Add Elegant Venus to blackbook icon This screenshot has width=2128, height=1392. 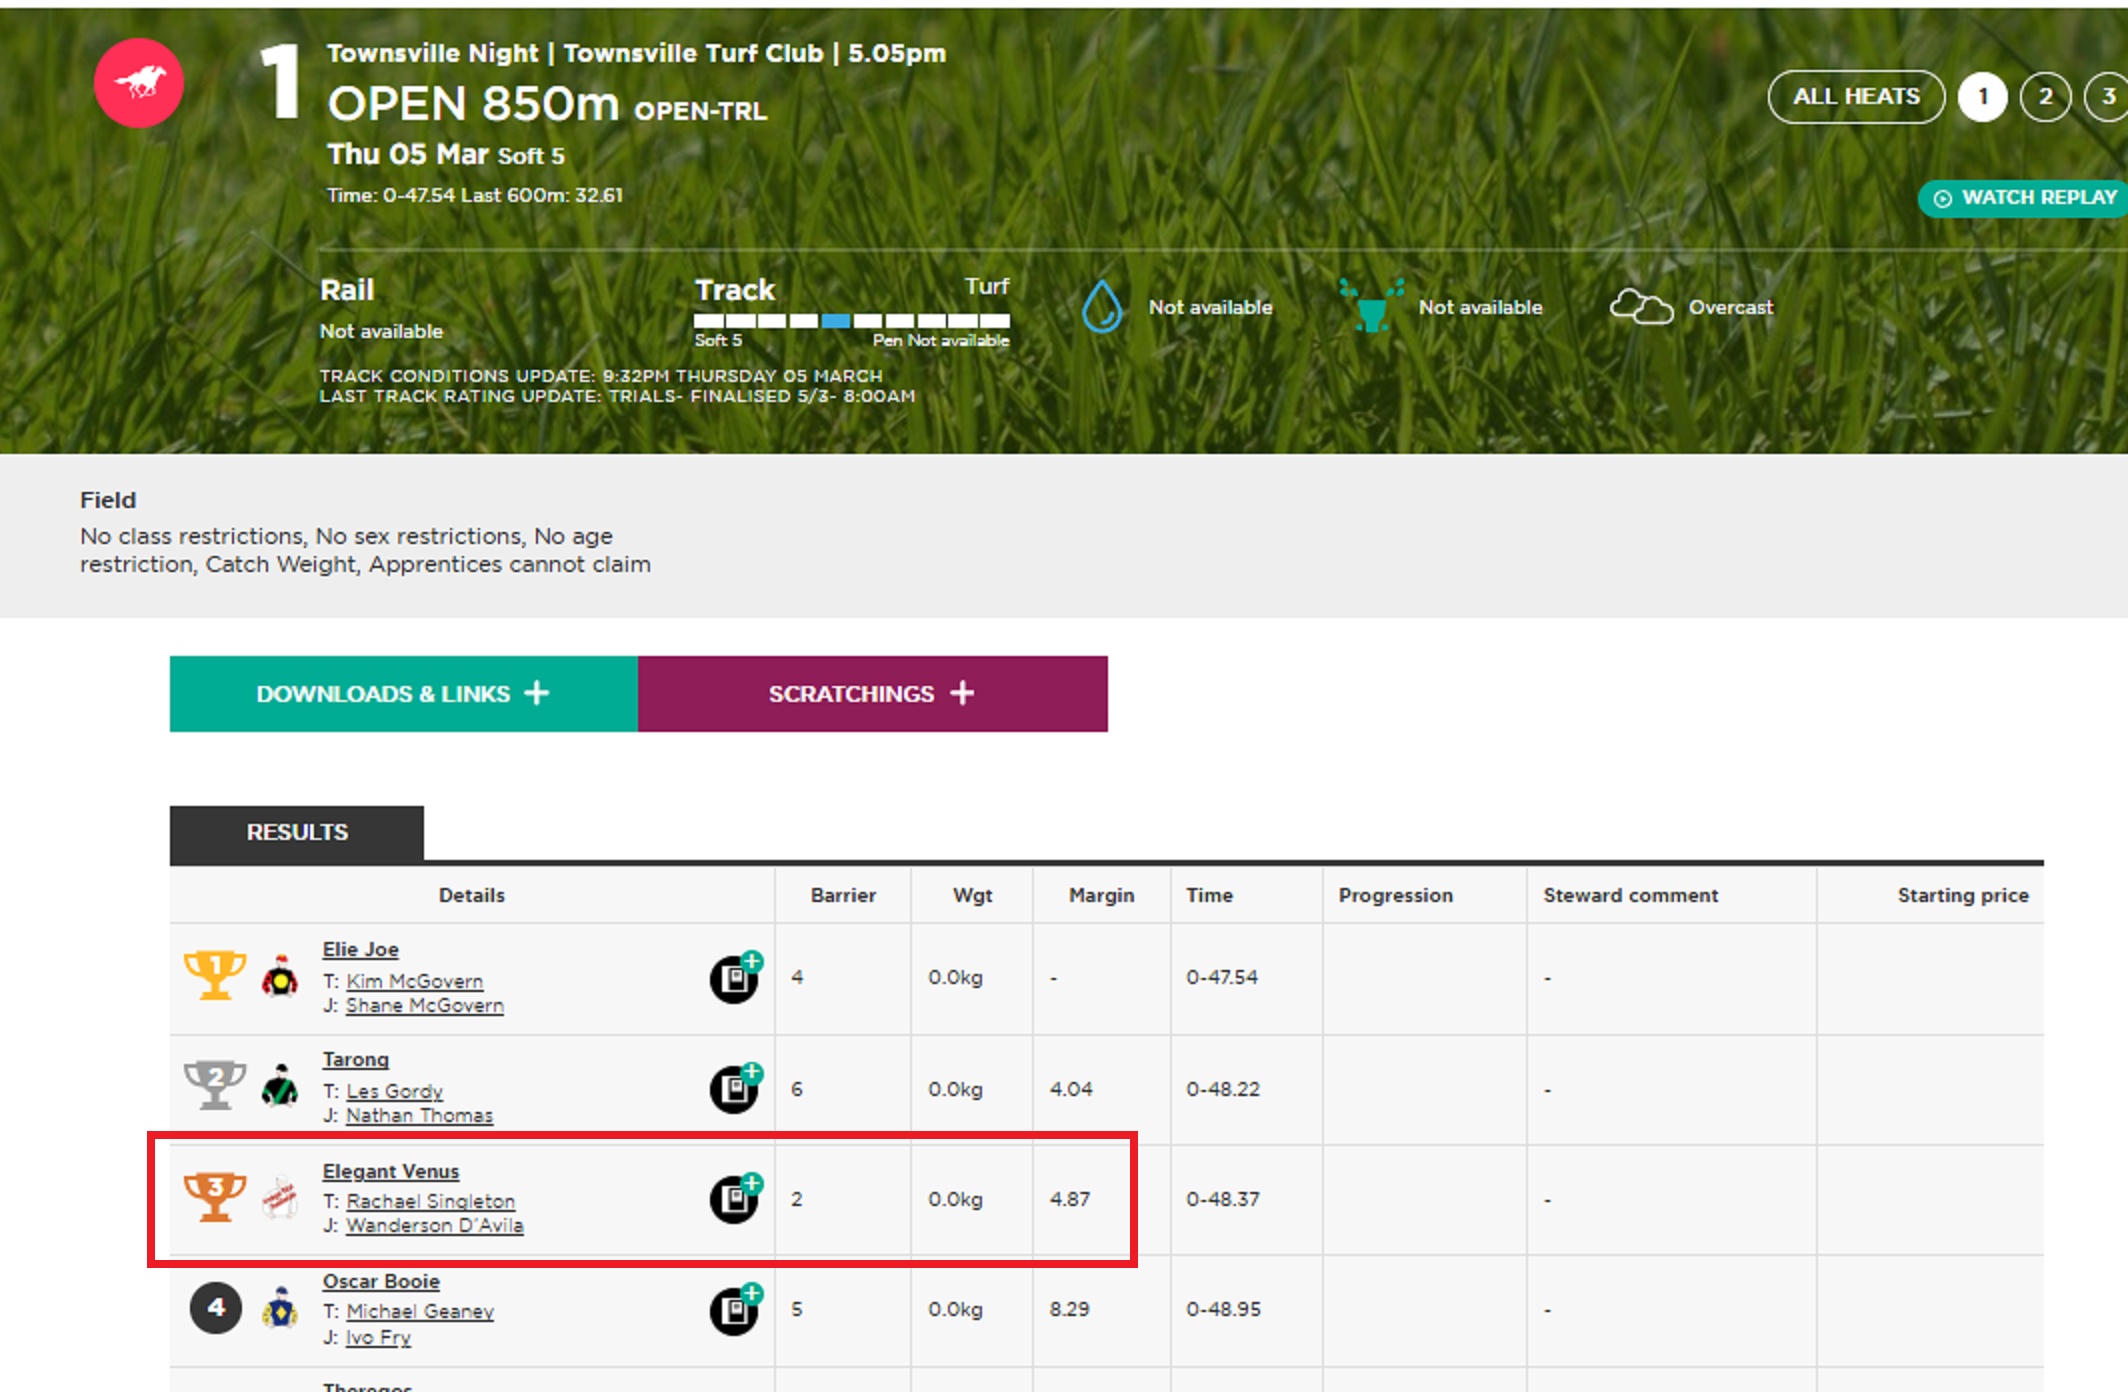click(x=736, y=1198)
